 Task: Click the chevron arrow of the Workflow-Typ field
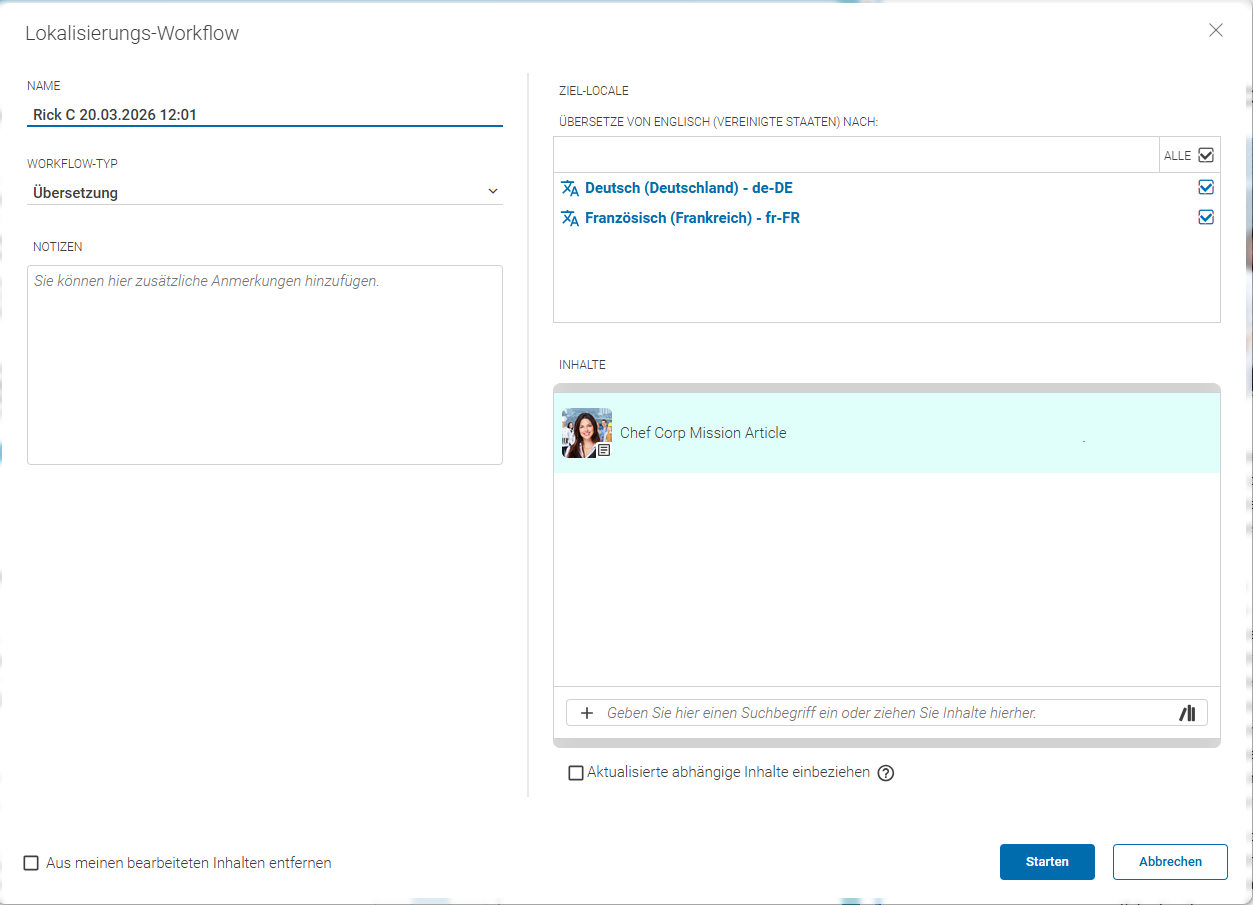tap(493, 192)
